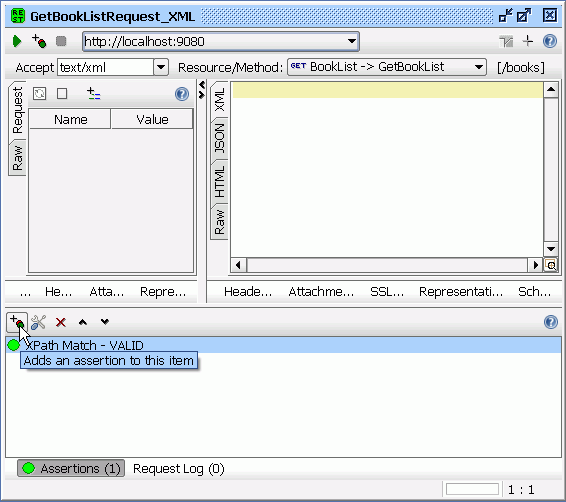Image resolution: width=566 pixels, height=502 pixels.
Task: Switch to the Raw request tab
Action: pyautogui.click(x=17, y=158)
